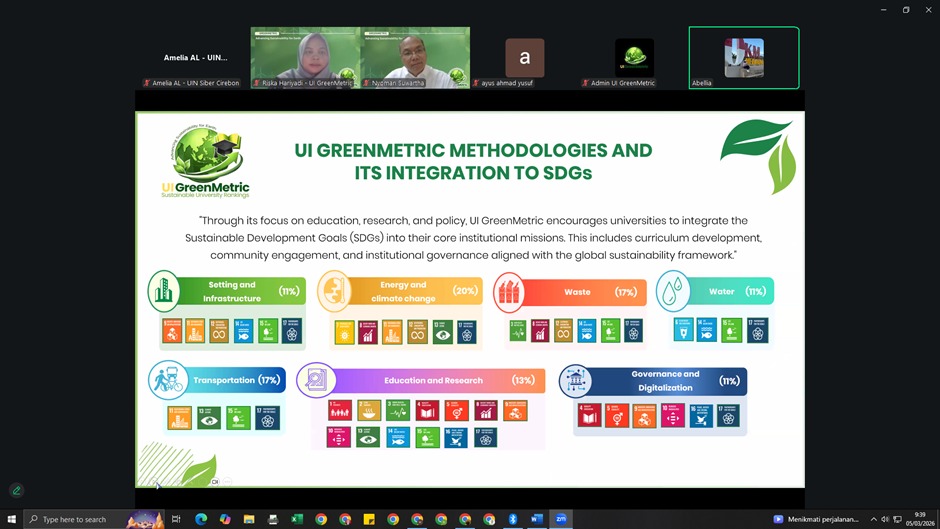Viewport: 940px width, 529px height.
Task: Expand the hidden system tray icons chevron
Action: pyautogui.click(x=873, y=519)
